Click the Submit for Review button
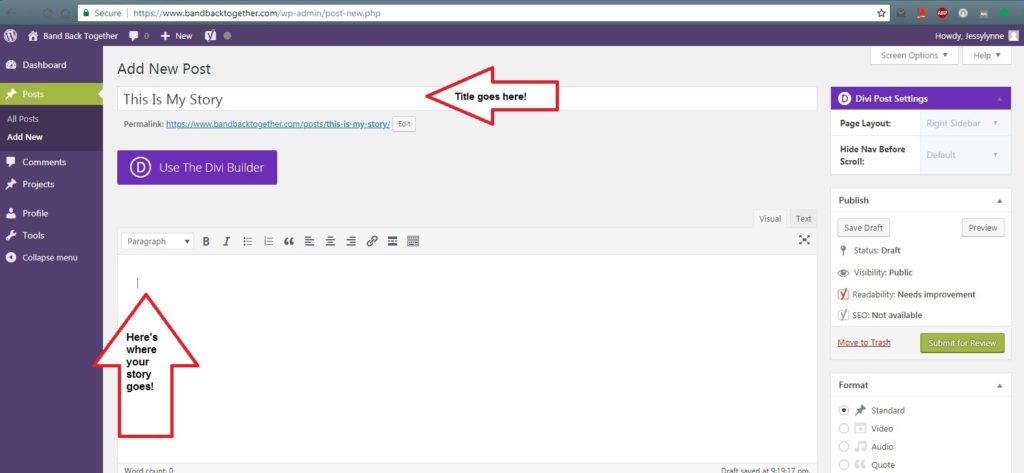Image resolution: width=1024 pixels, height=473 pixels. [962, 343]
